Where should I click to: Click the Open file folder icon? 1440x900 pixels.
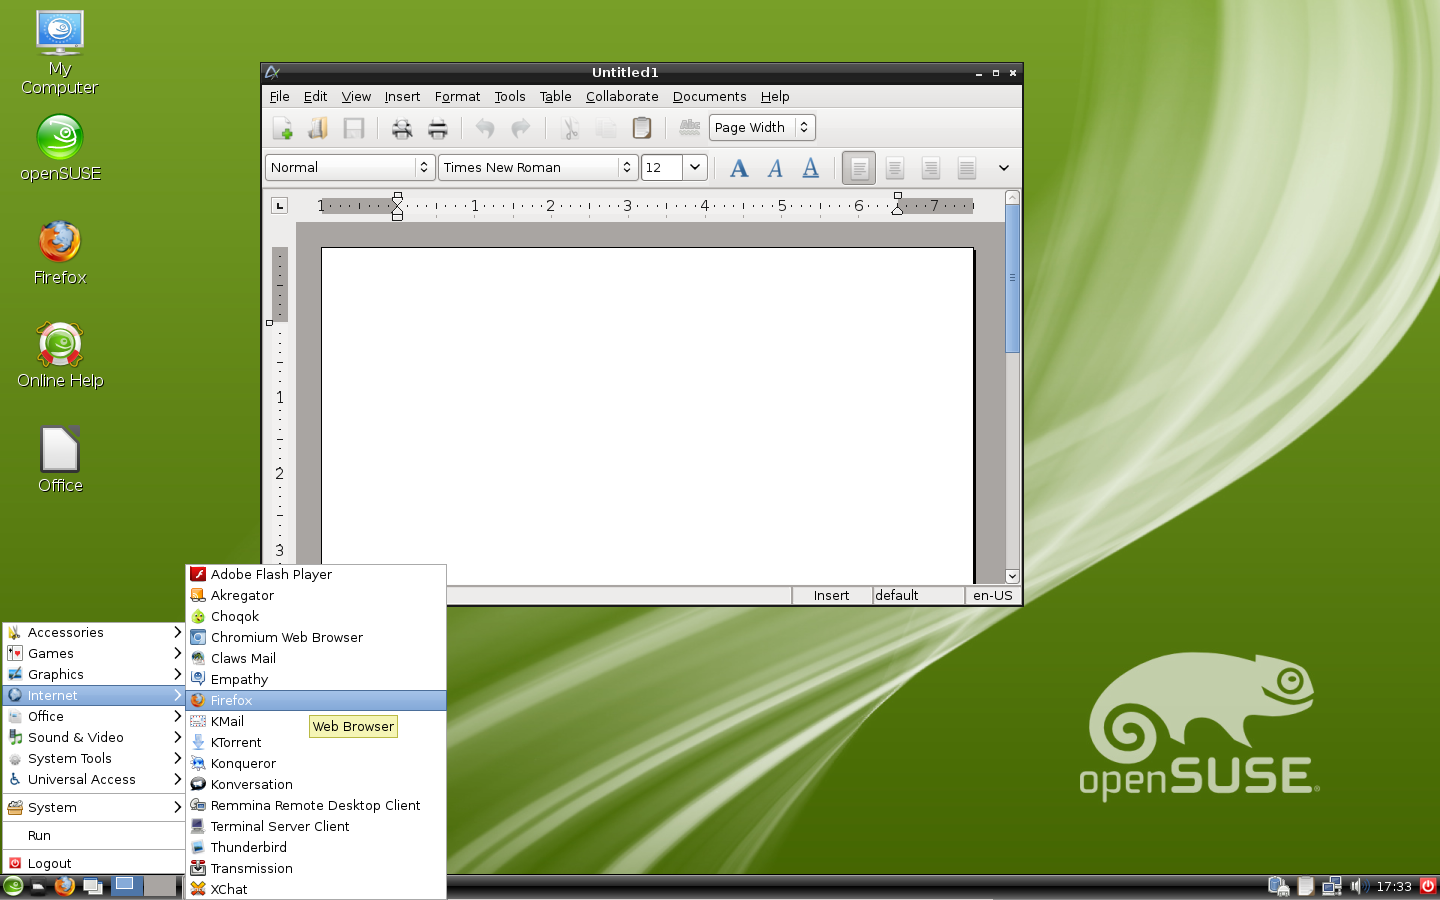(x=318, y=128)
